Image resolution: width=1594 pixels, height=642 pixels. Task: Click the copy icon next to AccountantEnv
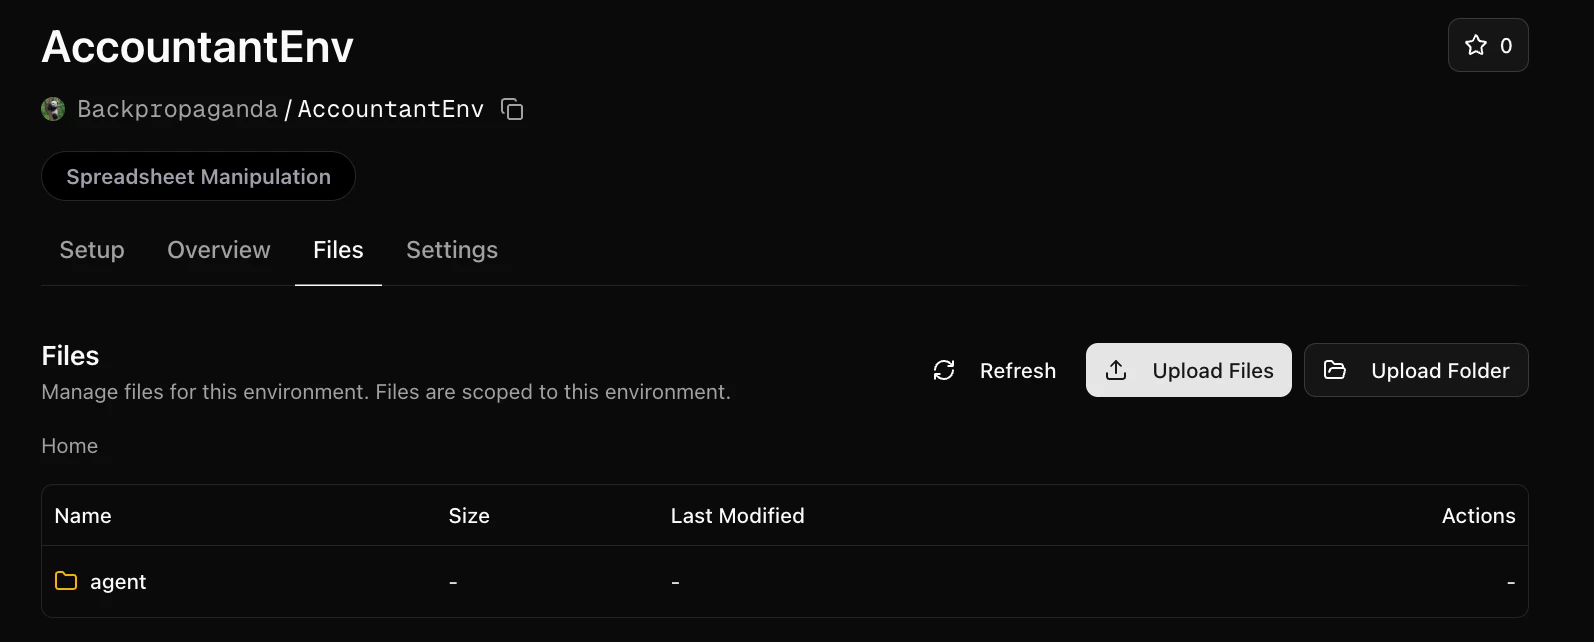(x=511, y=109)
